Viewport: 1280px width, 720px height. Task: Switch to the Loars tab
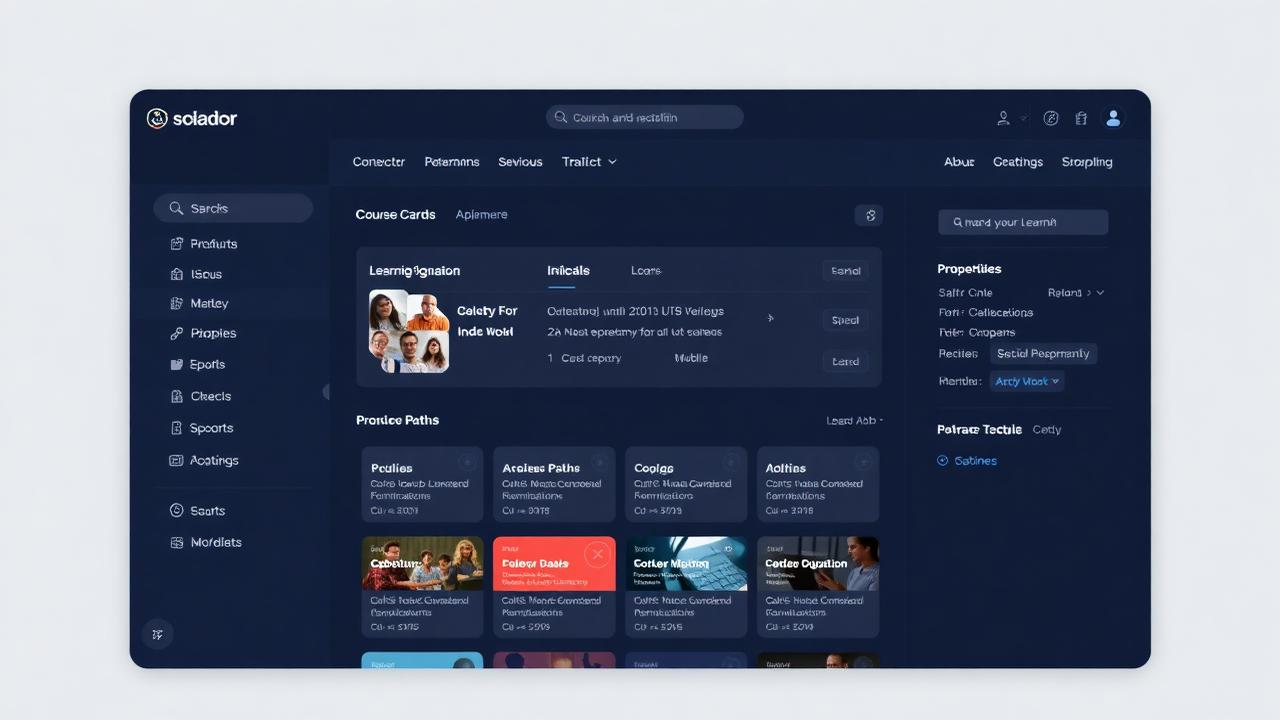645,271
